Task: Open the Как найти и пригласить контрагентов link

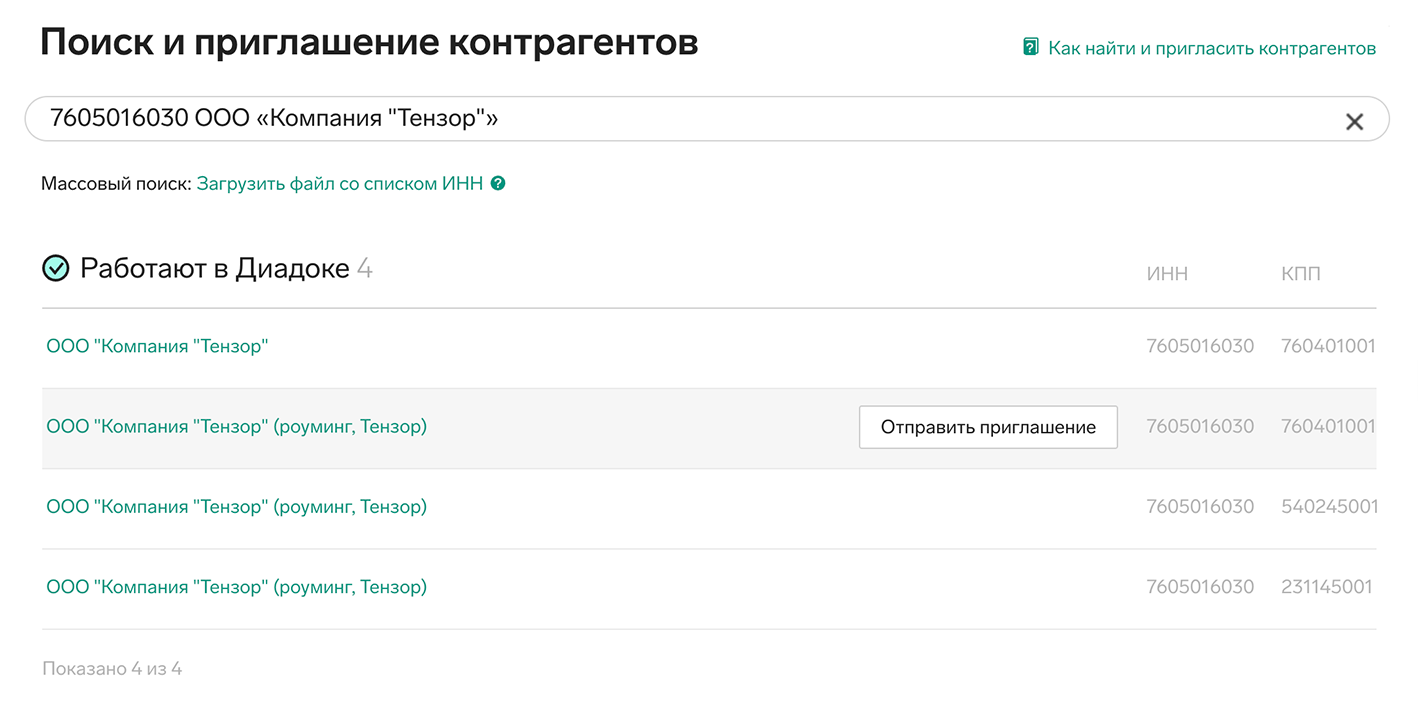Action: click(x=1212, y=48)
